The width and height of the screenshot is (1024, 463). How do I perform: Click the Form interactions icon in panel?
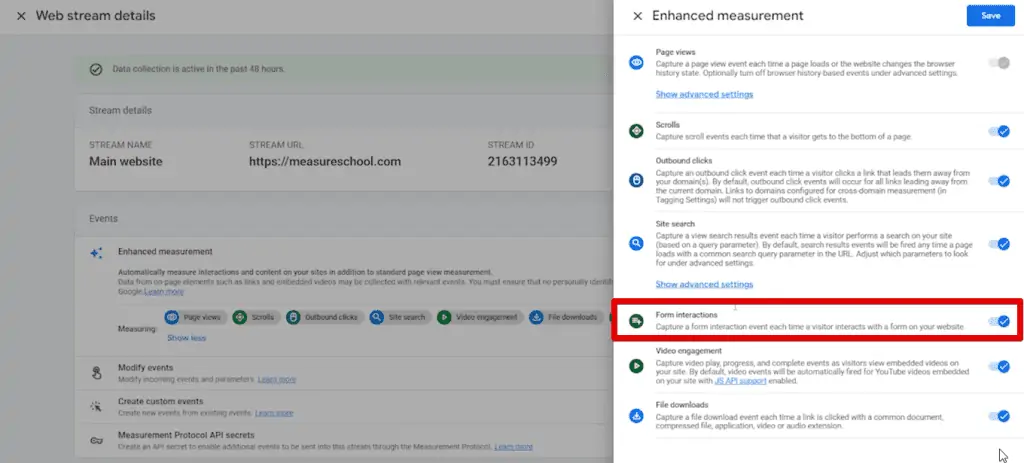coord(636,321)
